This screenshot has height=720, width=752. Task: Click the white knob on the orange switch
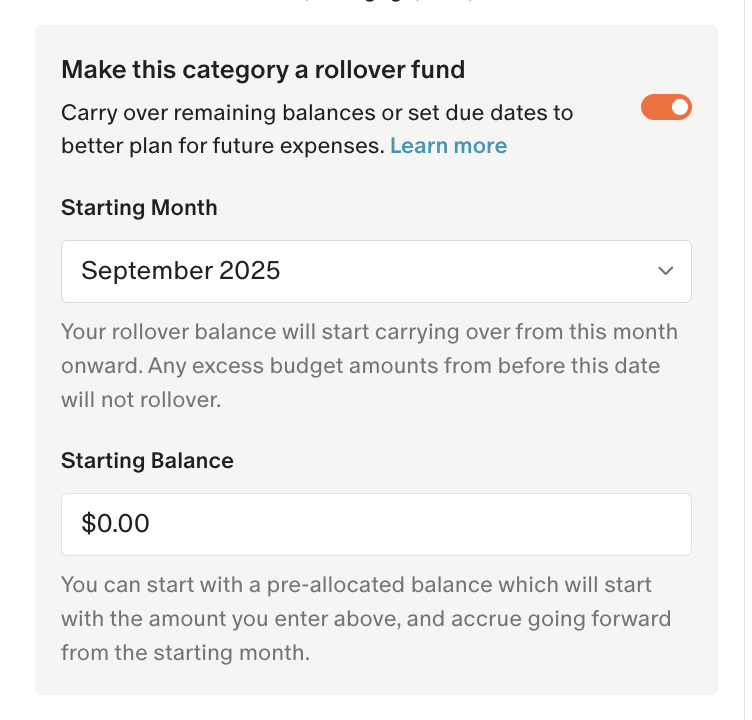pyautogui.click(x=680, y=107)
